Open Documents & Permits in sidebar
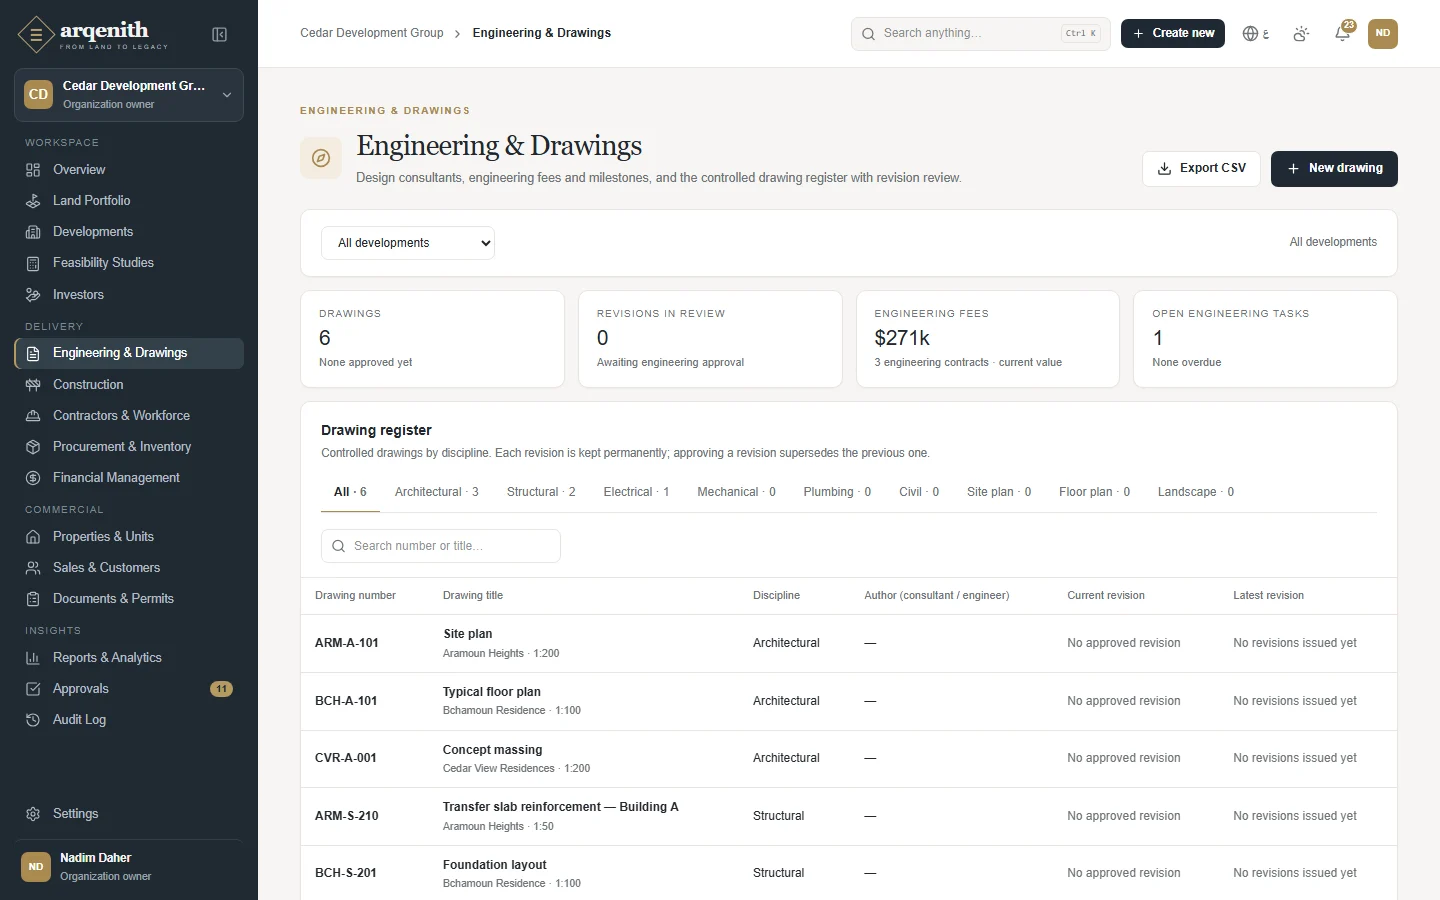The width and height of the screenshot is (1440, 900). [x=129, y=599]
